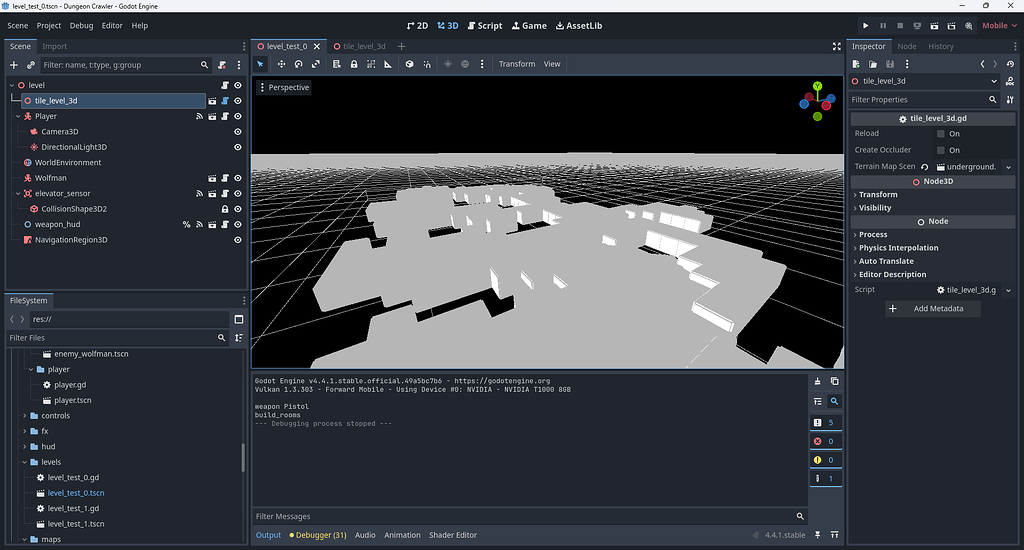Click the Filter Properties input field
The image size is (1024, 550).
pos(925,99)
